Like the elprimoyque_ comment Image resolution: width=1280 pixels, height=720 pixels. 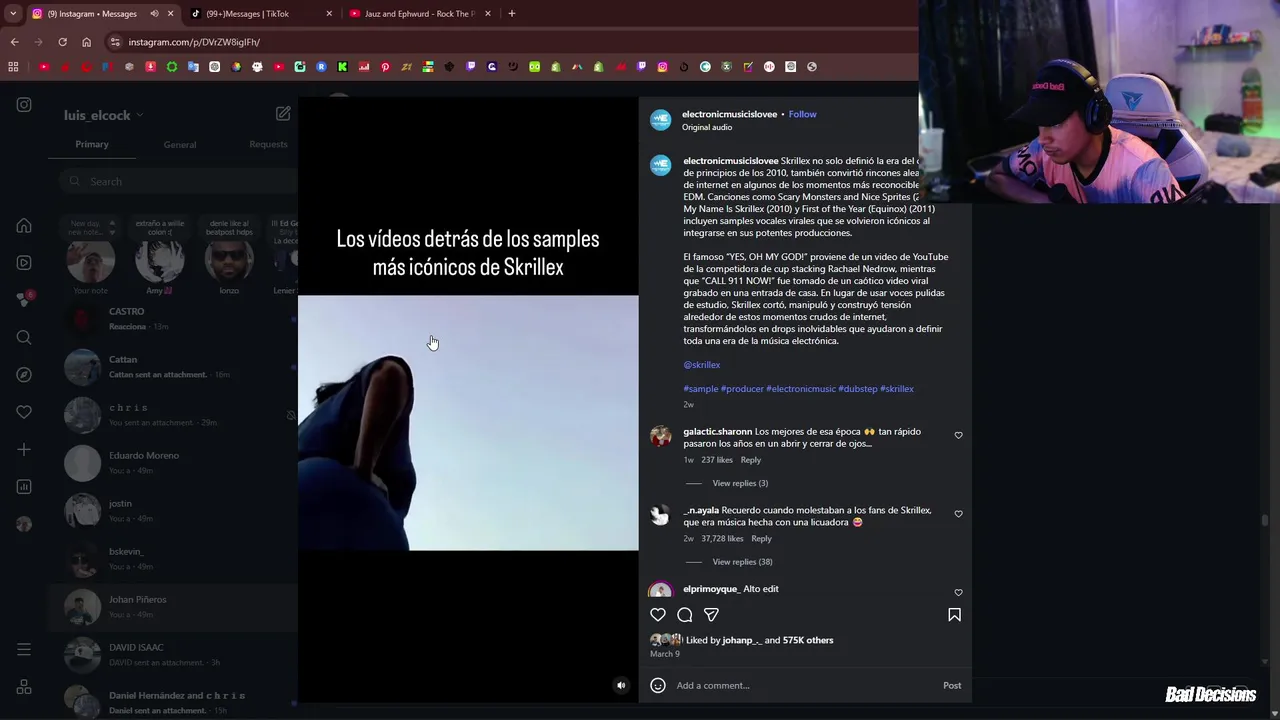pos(958,592)
